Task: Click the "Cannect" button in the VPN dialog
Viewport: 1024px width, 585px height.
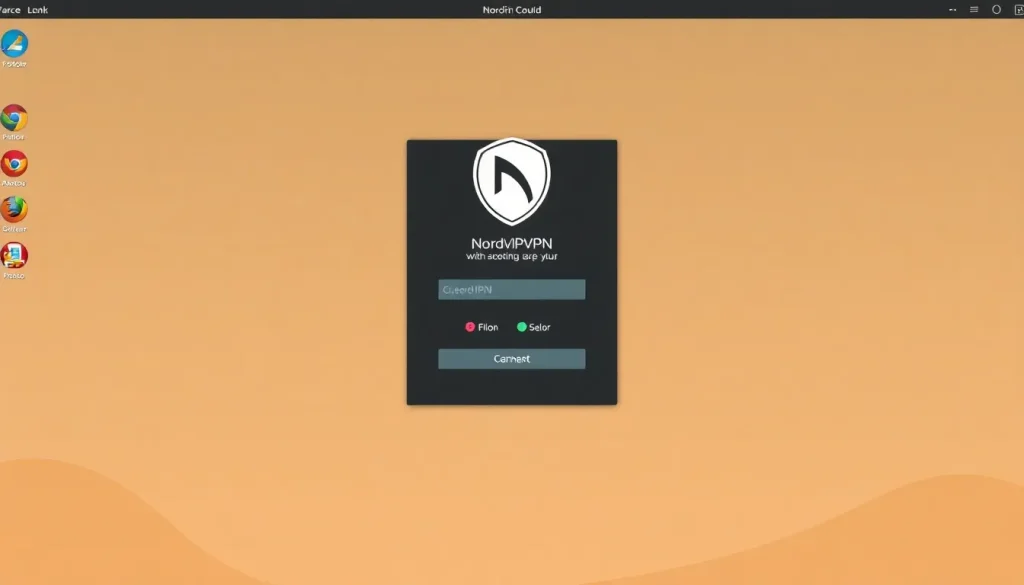Action: click(x=512, y=358)
